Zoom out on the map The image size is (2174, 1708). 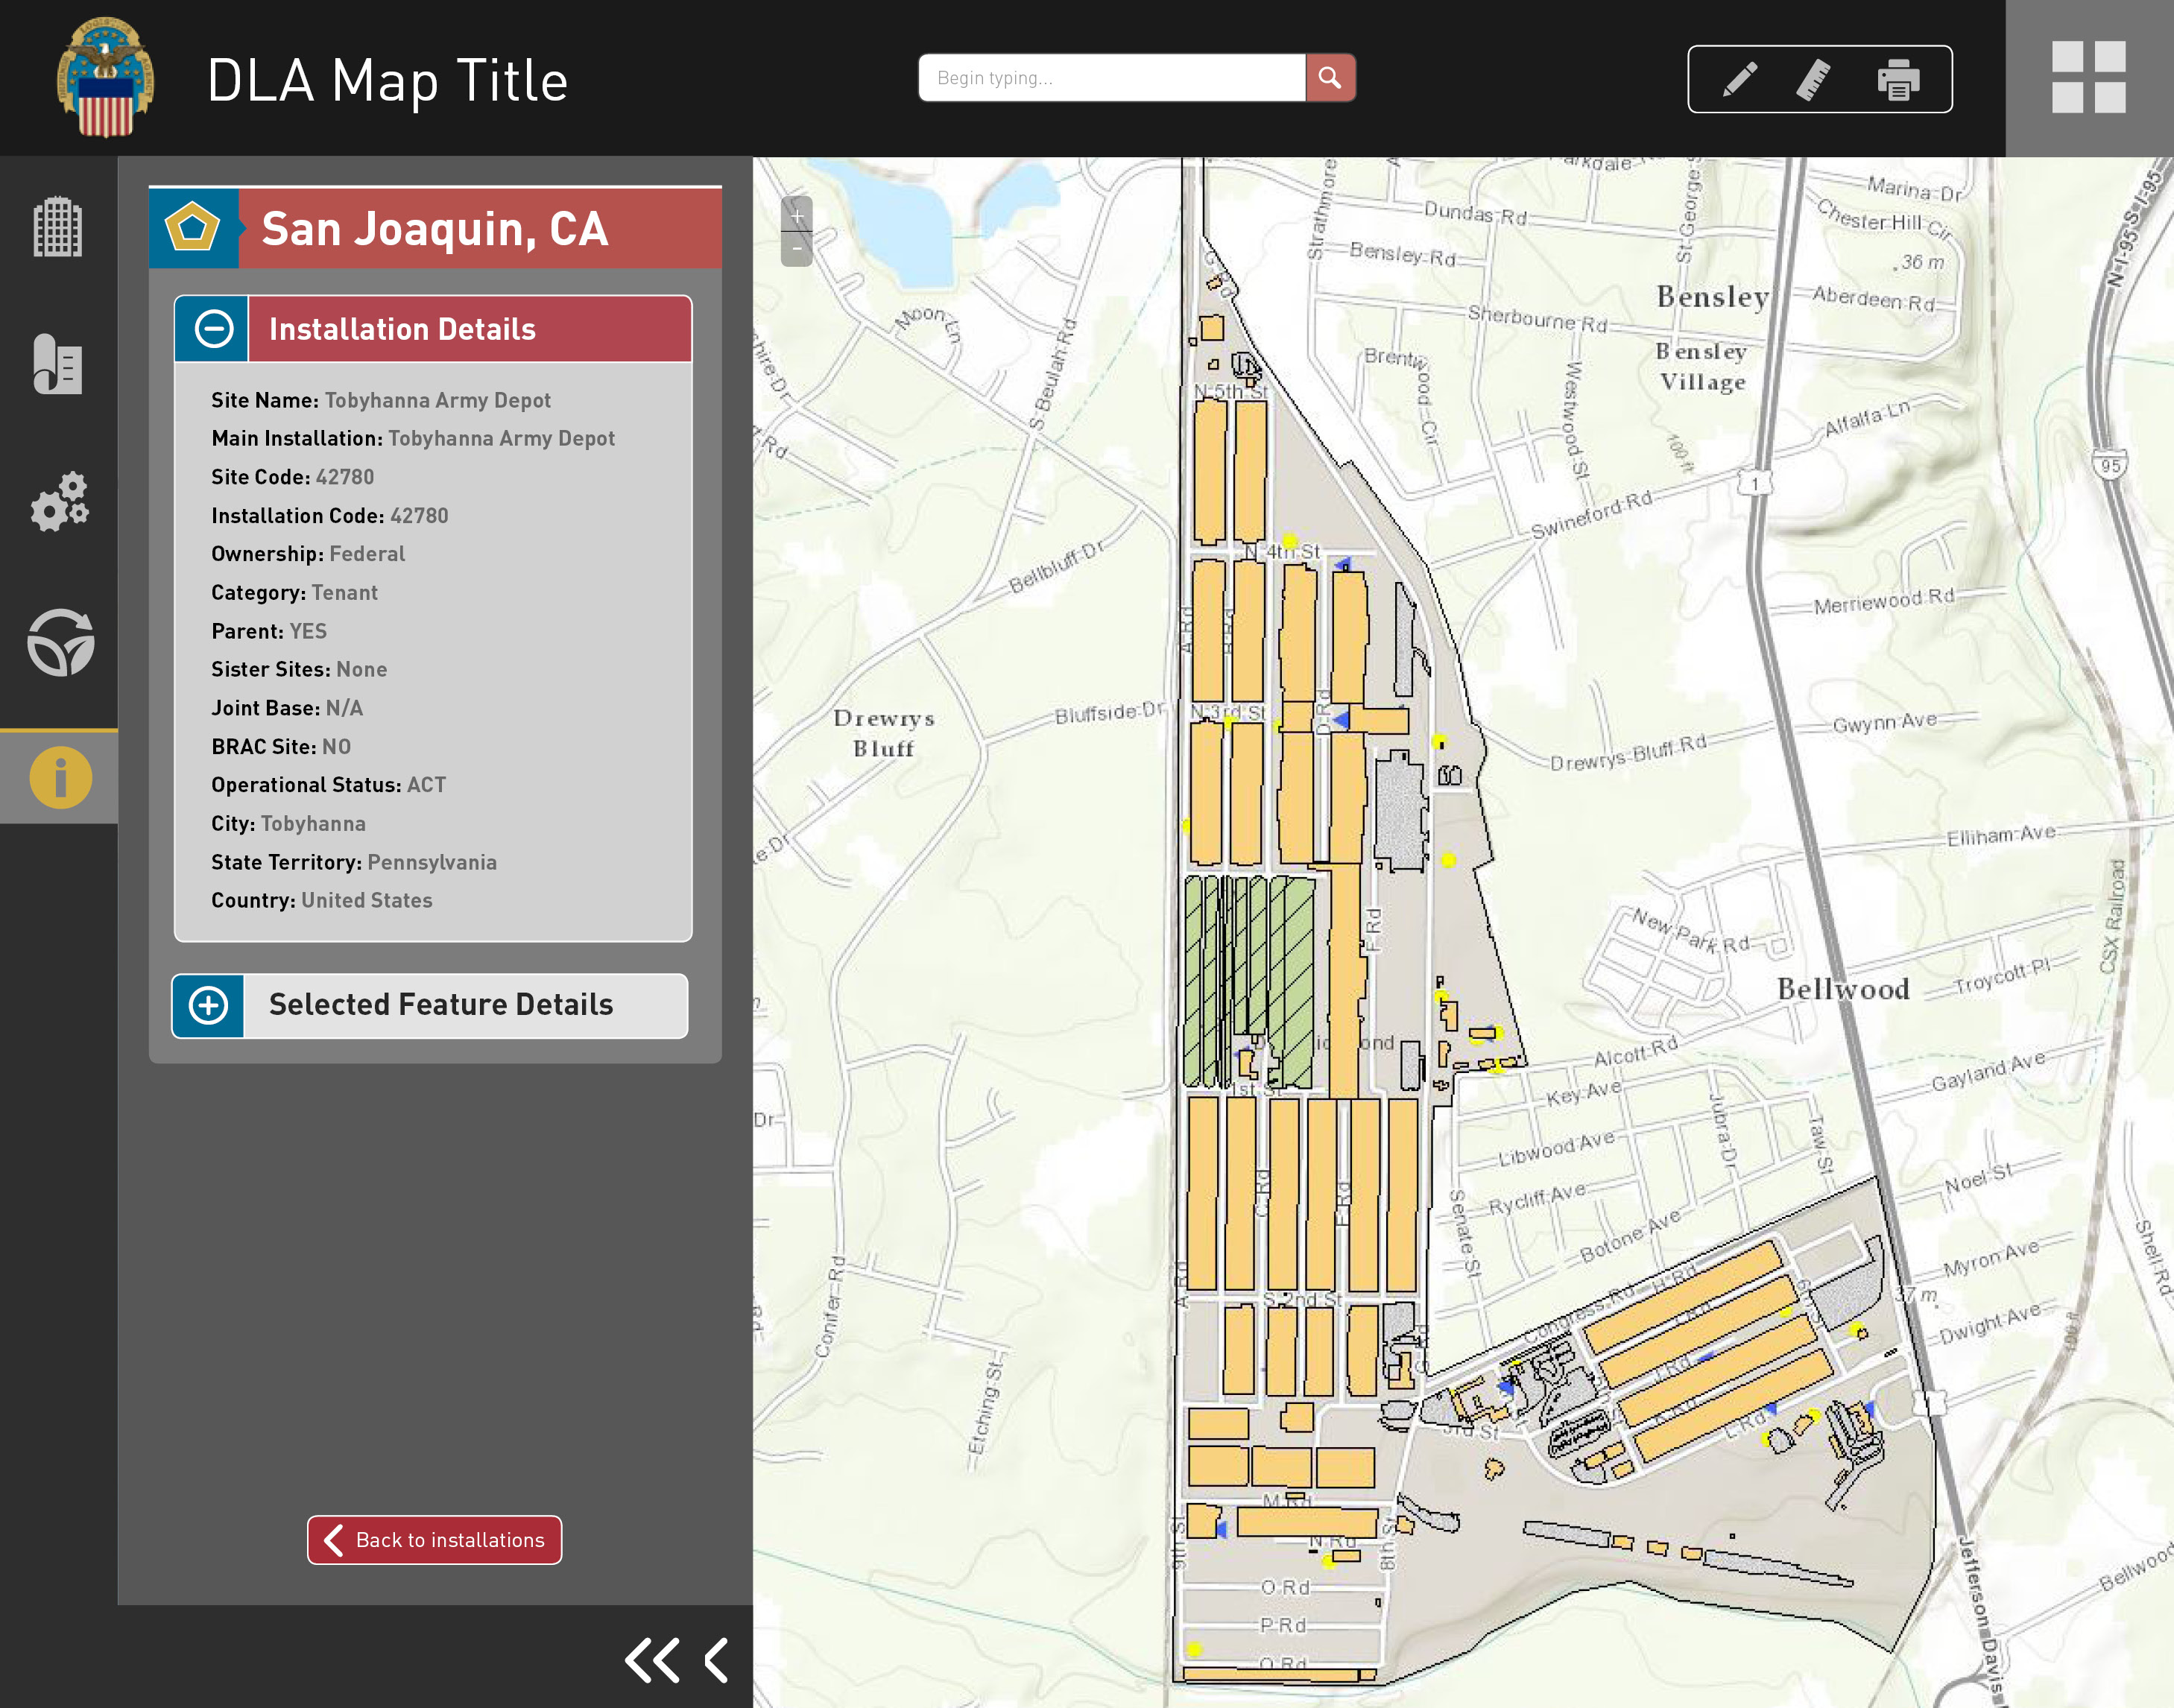(x=797, y=248)
